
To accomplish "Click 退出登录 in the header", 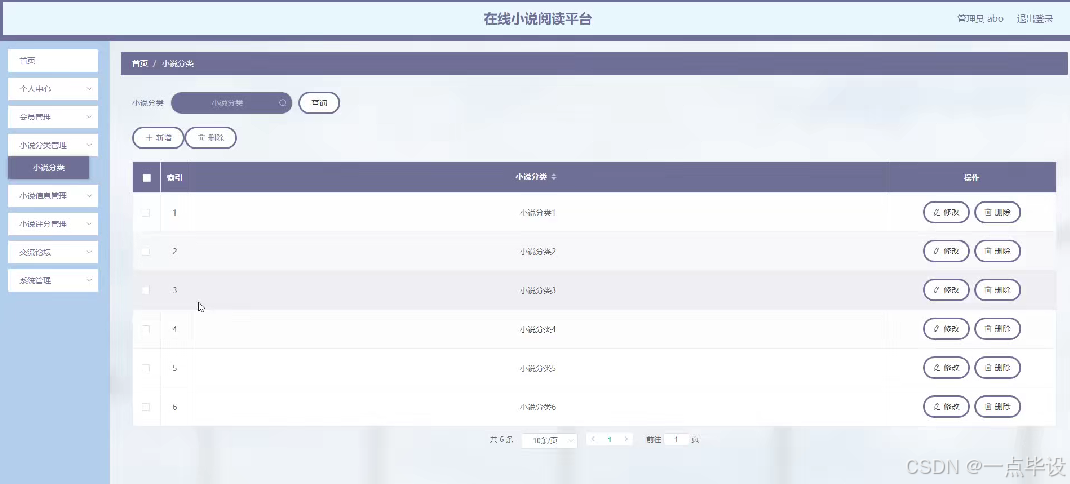I will pyautogui.click(x=1035, y=18).
